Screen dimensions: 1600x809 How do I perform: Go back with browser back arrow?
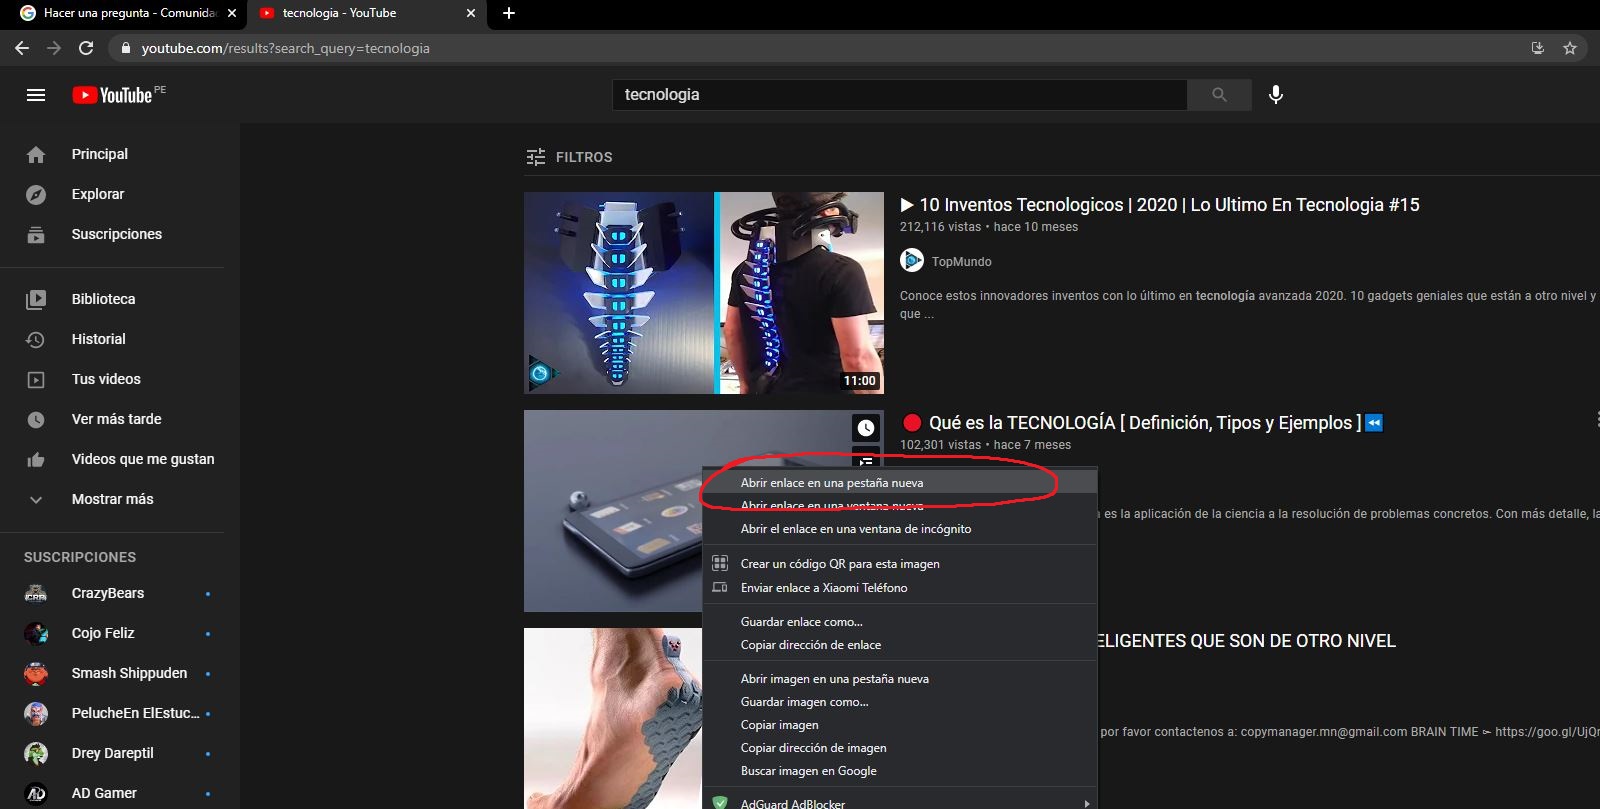[22, 48]
